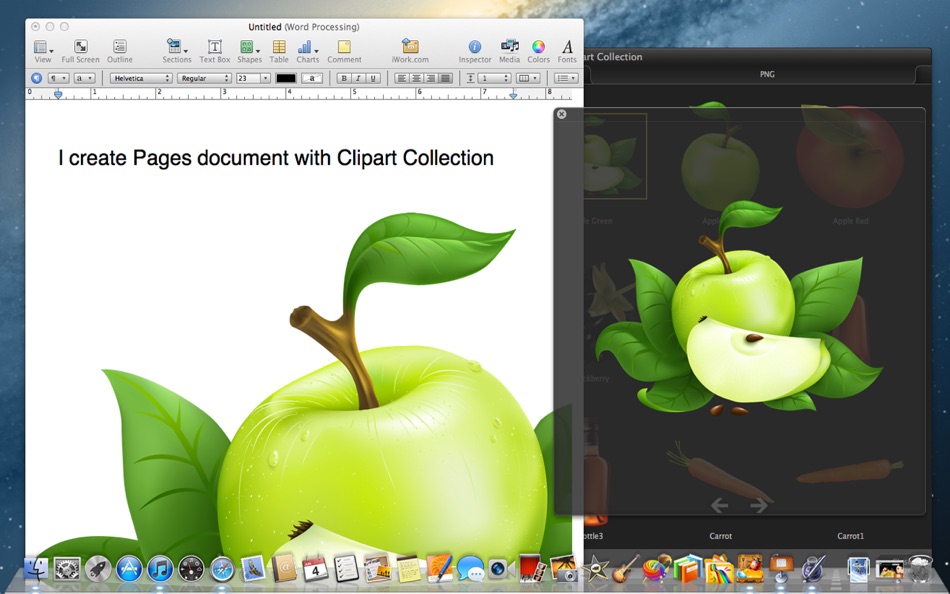
Task: Open Trash from the Dock
Action: (x=920, y=569)
